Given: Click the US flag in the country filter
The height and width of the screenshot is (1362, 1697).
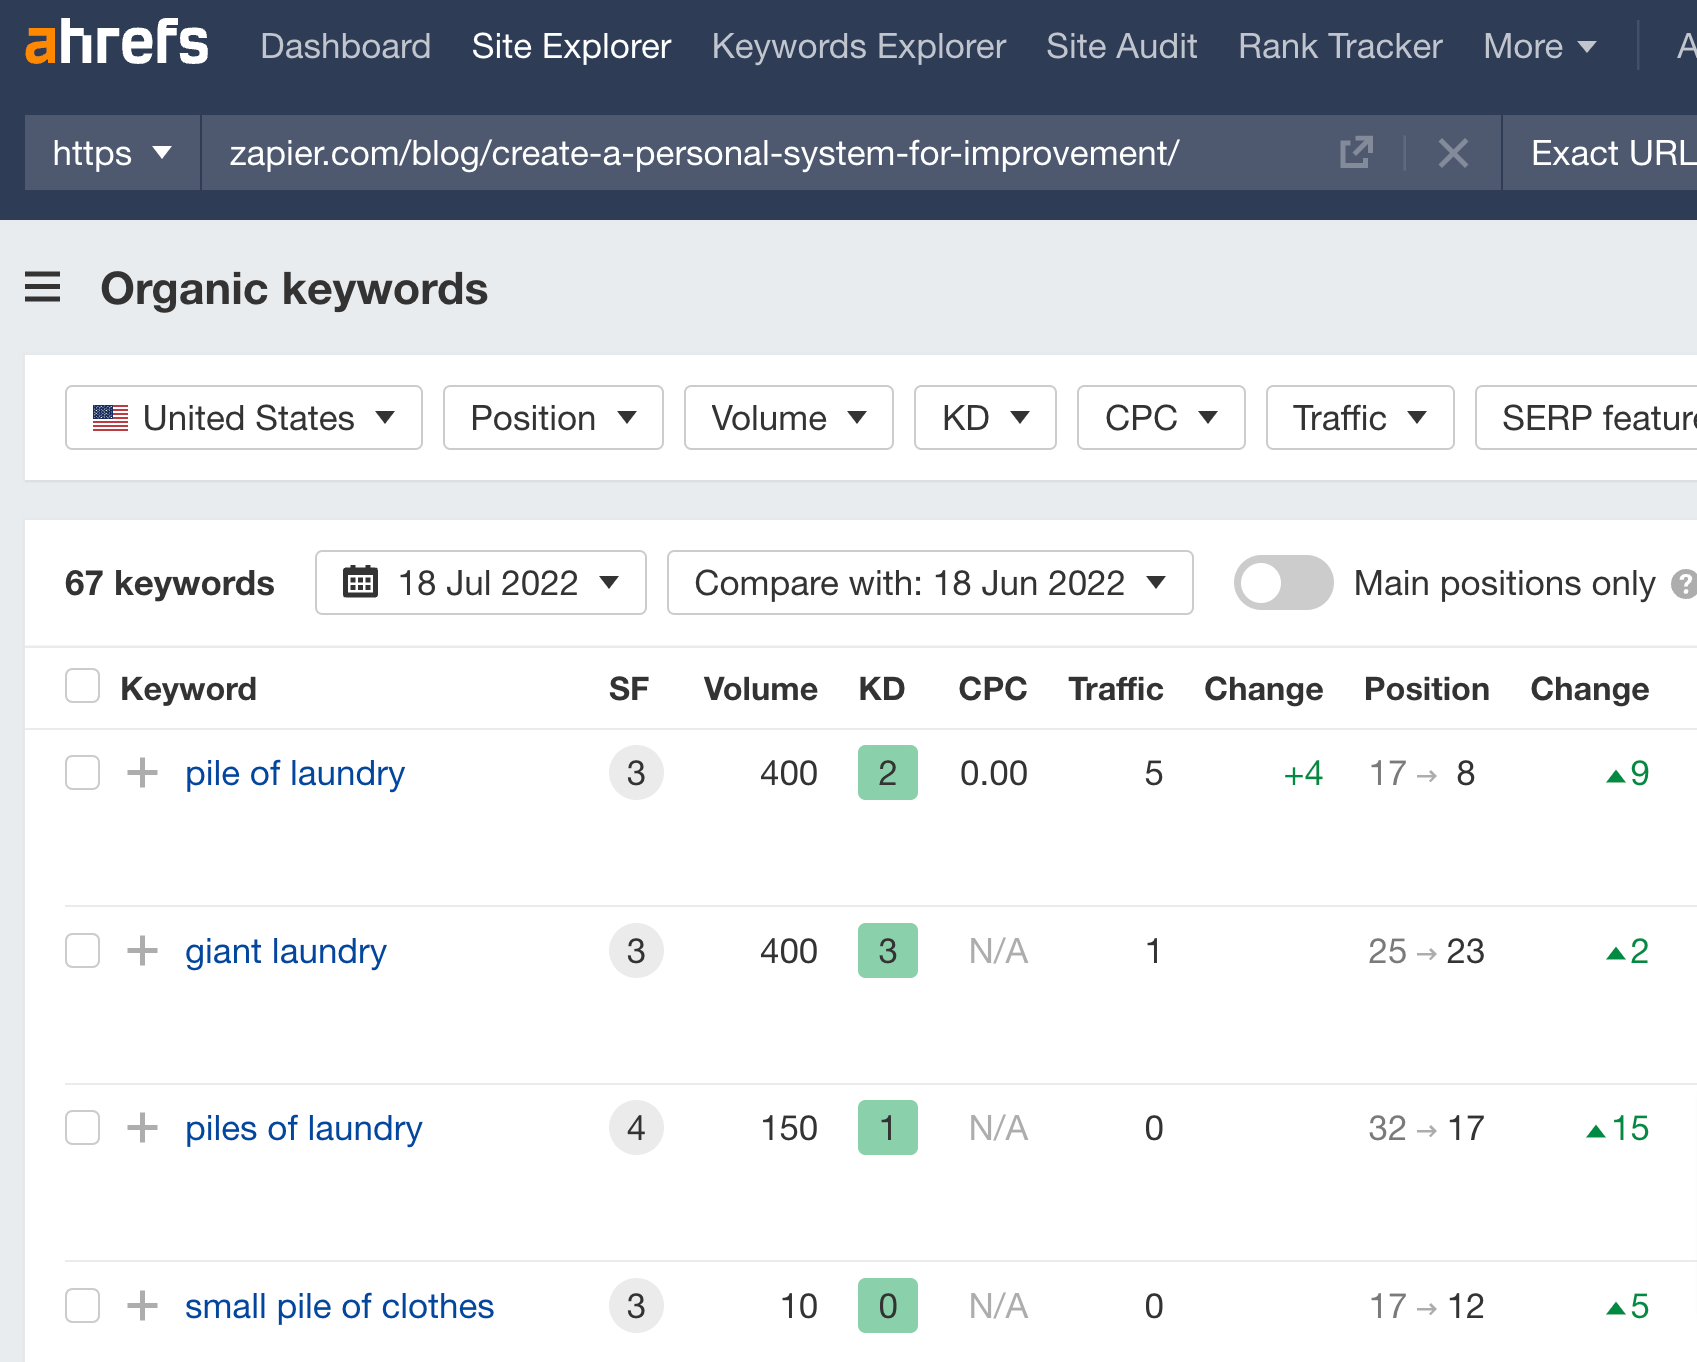Looking at the screenshot, I should [112, 418].
